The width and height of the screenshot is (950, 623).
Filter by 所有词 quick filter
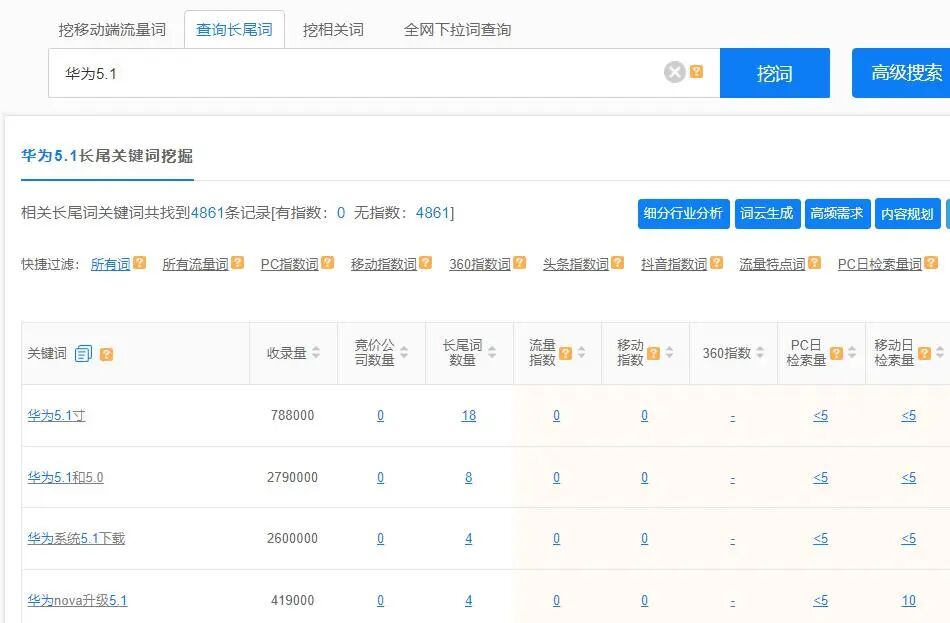click(110, 264)
